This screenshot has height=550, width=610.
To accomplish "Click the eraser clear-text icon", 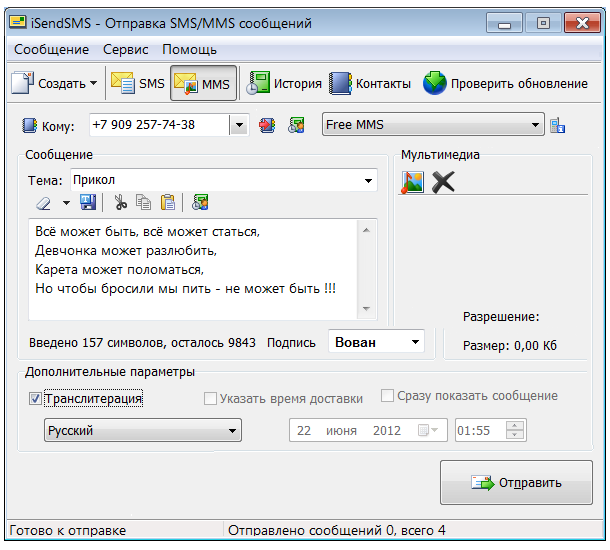I will tap(44, 203).
